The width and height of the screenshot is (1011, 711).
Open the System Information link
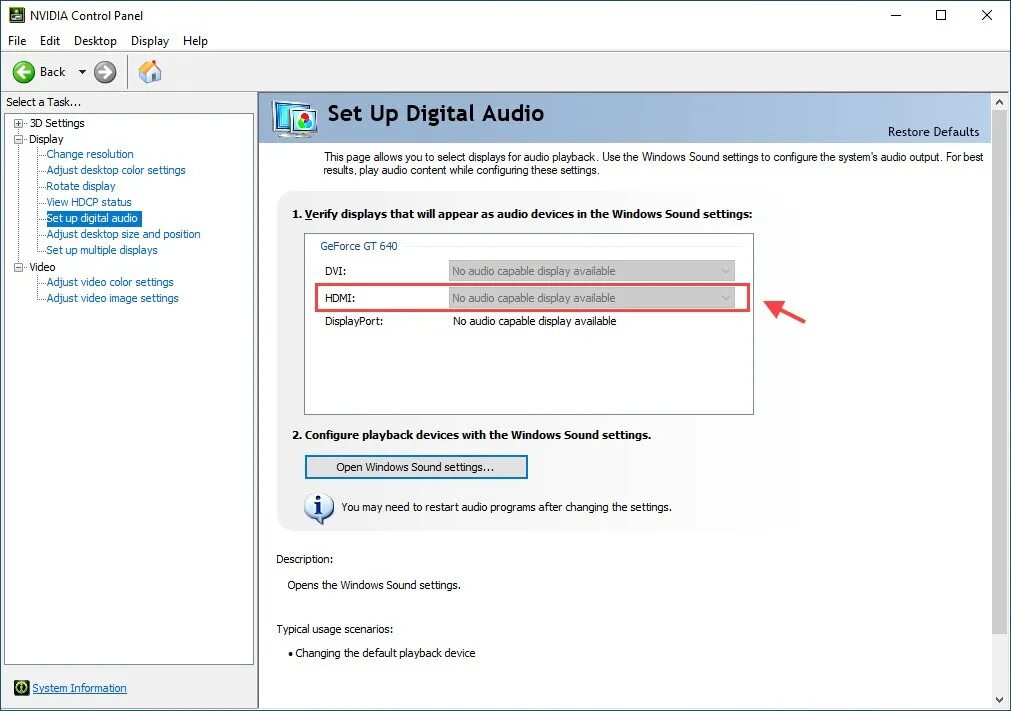click(79, 688)
